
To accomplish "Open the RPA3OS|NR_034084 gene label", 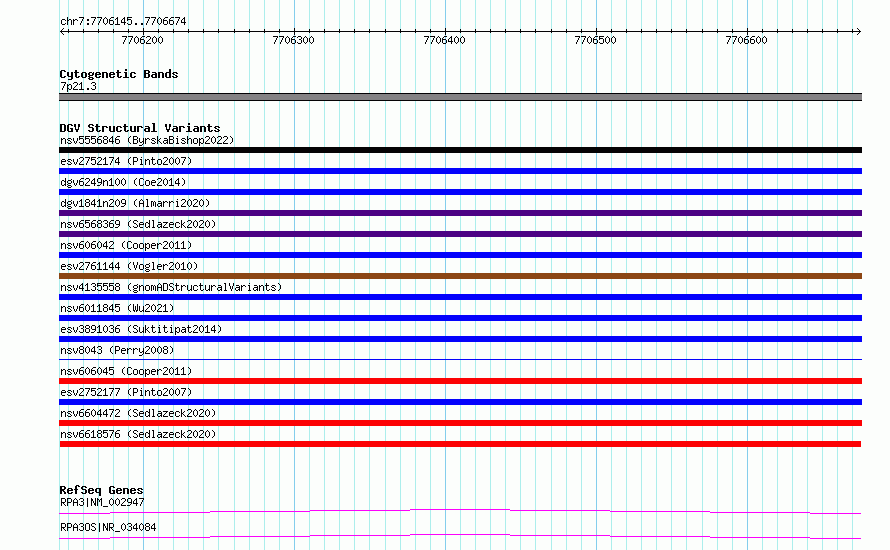I will pyautogui.click(x=108, y=527).
